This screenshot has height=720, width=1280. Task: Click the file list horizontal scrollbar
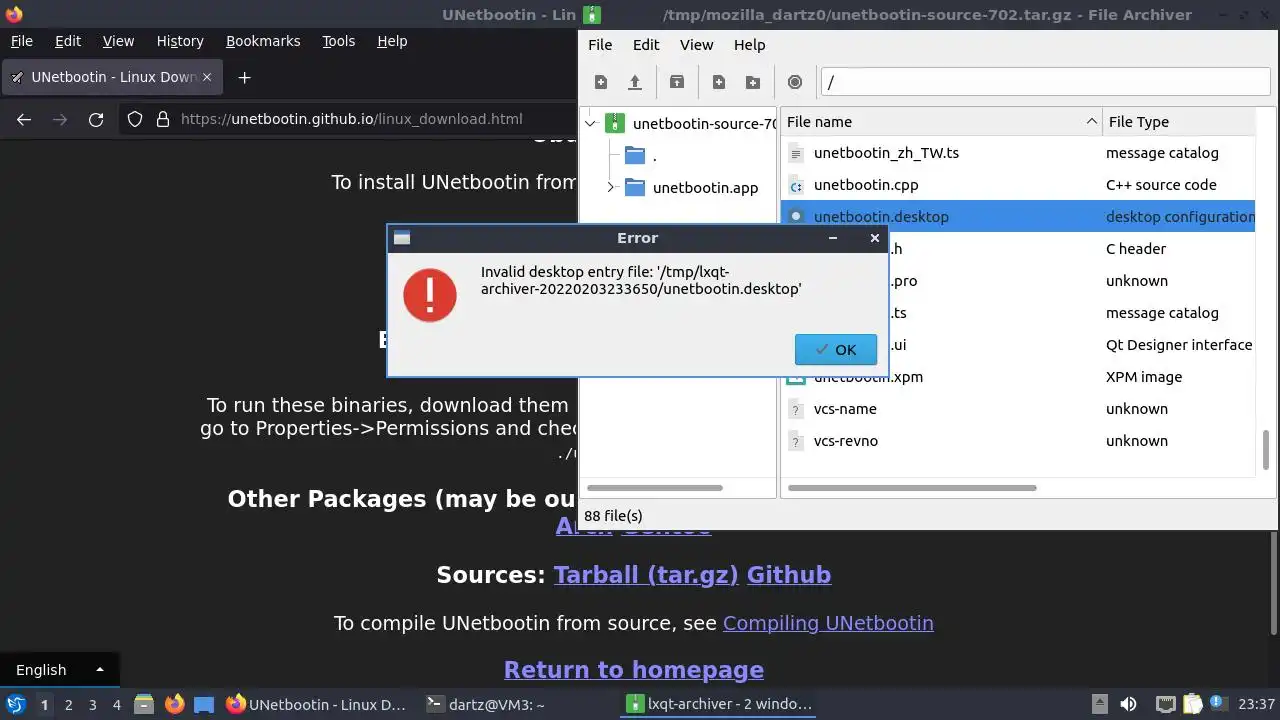click(x=913, y=488)
